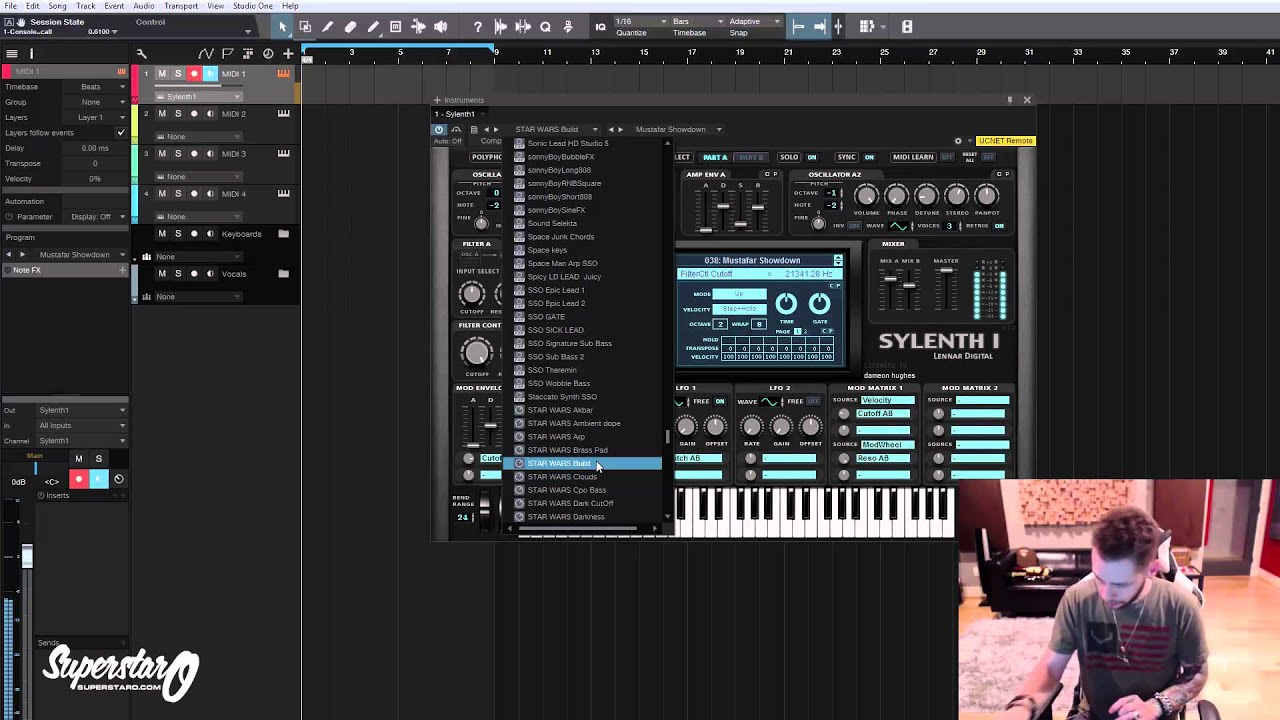Switch to PART B in Sylenth1
Screen dimensions: 1280x720
[x=753, y=157]
